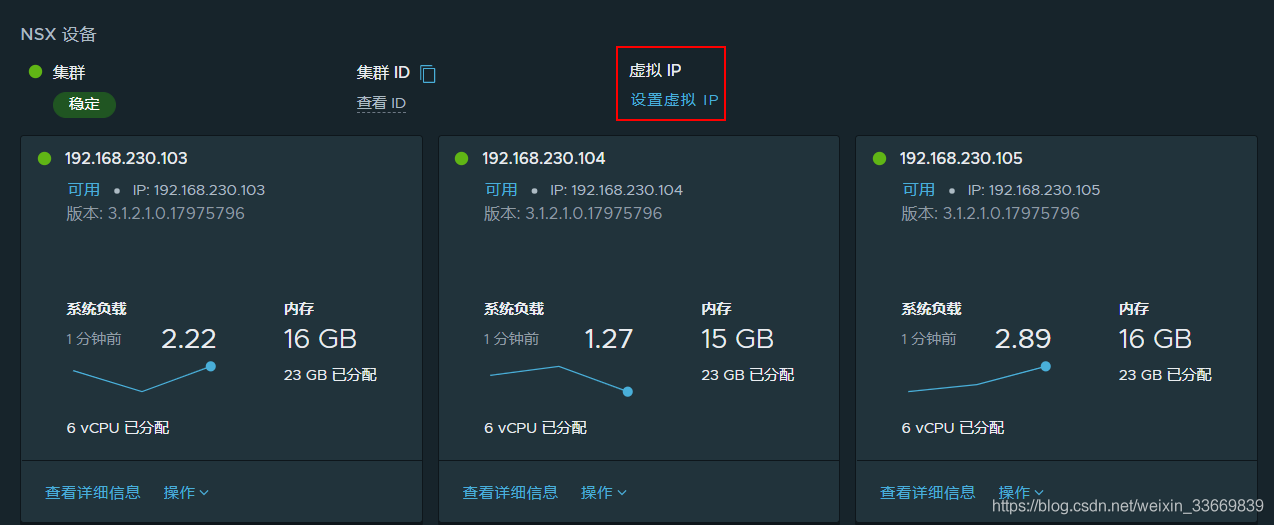Image resolution: width=1274 pixels, height=525 pixels.
Task: Click 可用 status of node 192.168.230.103
Action: [84, 189]
